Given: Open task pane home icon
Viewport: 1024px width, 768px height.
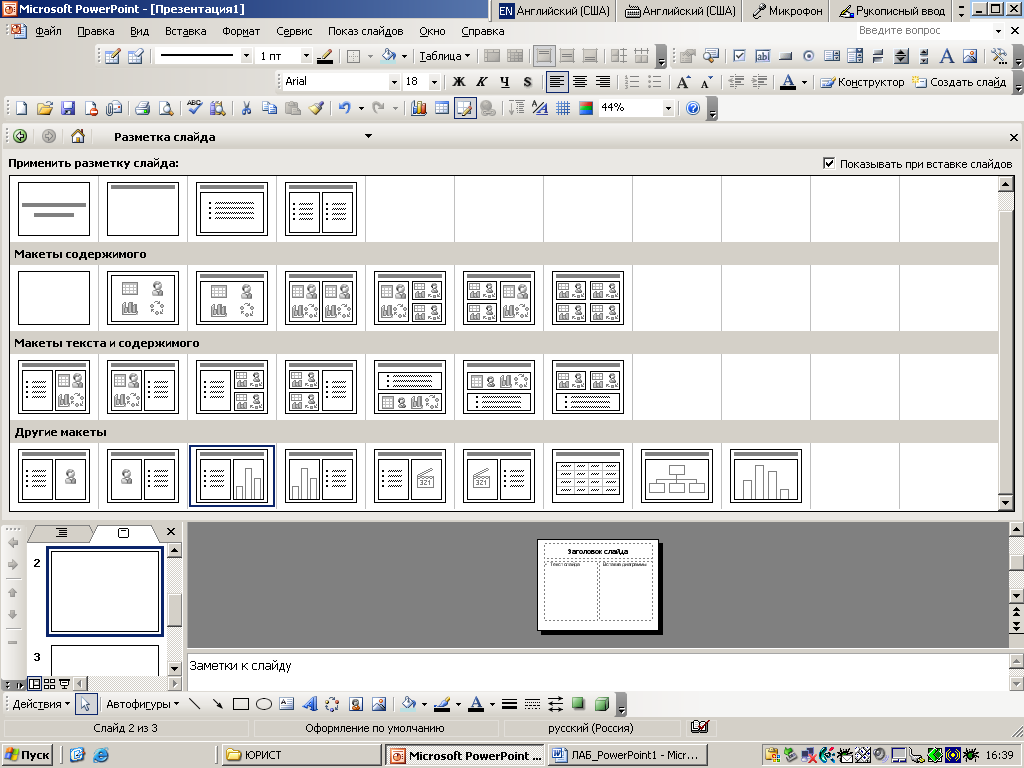Looking at the screenshot, I should (78, 136).
